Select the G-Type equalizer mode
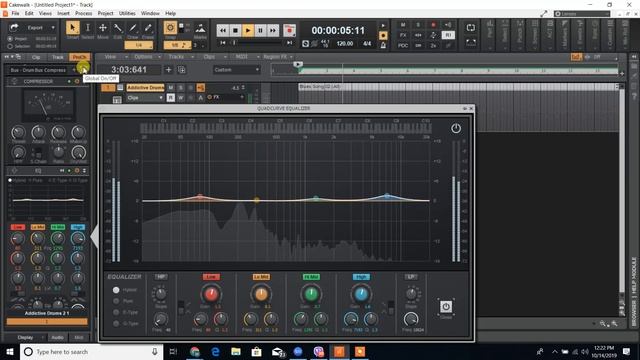This screenshot has height=360, width=640. (116, 323)
